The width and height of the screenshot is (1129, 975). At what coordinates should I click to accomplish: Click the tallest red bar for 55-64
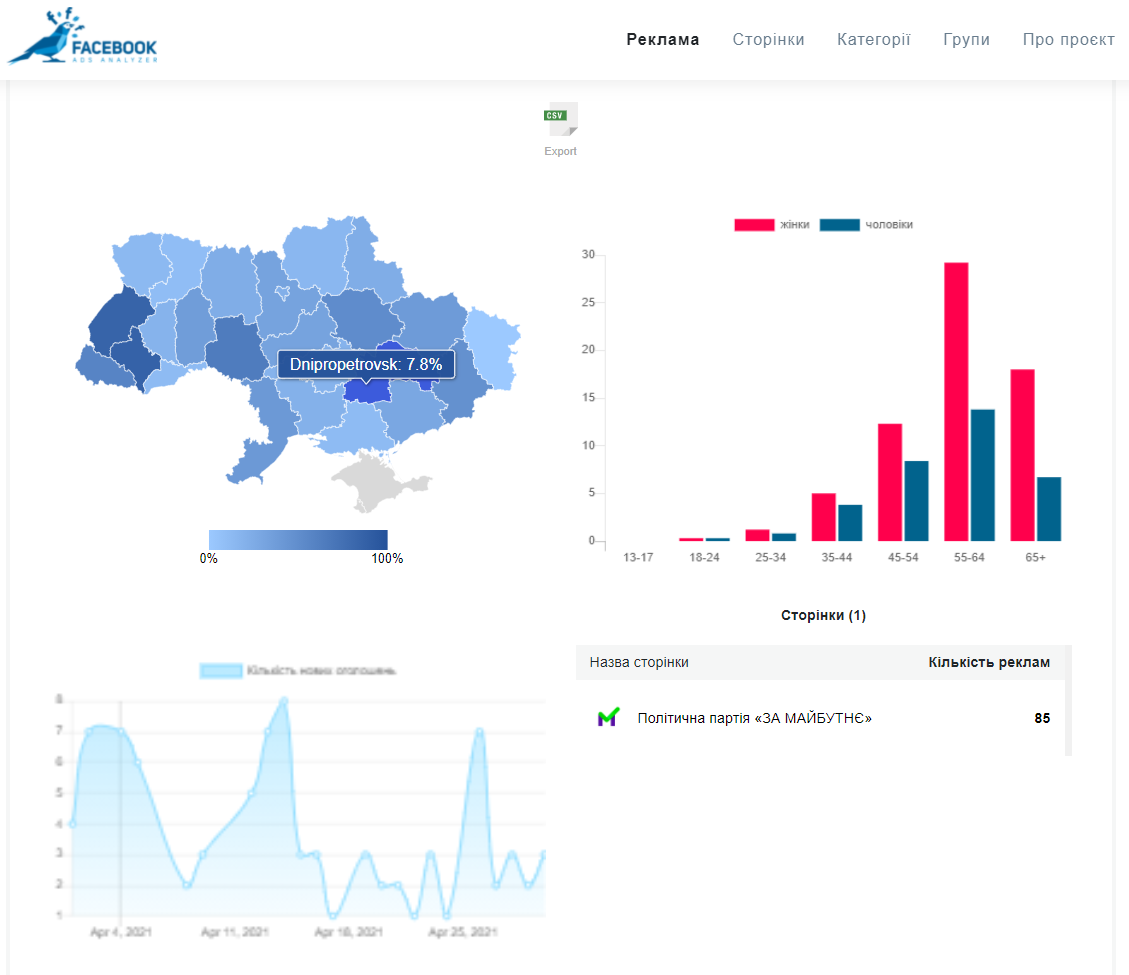click(x=956, y=400)
